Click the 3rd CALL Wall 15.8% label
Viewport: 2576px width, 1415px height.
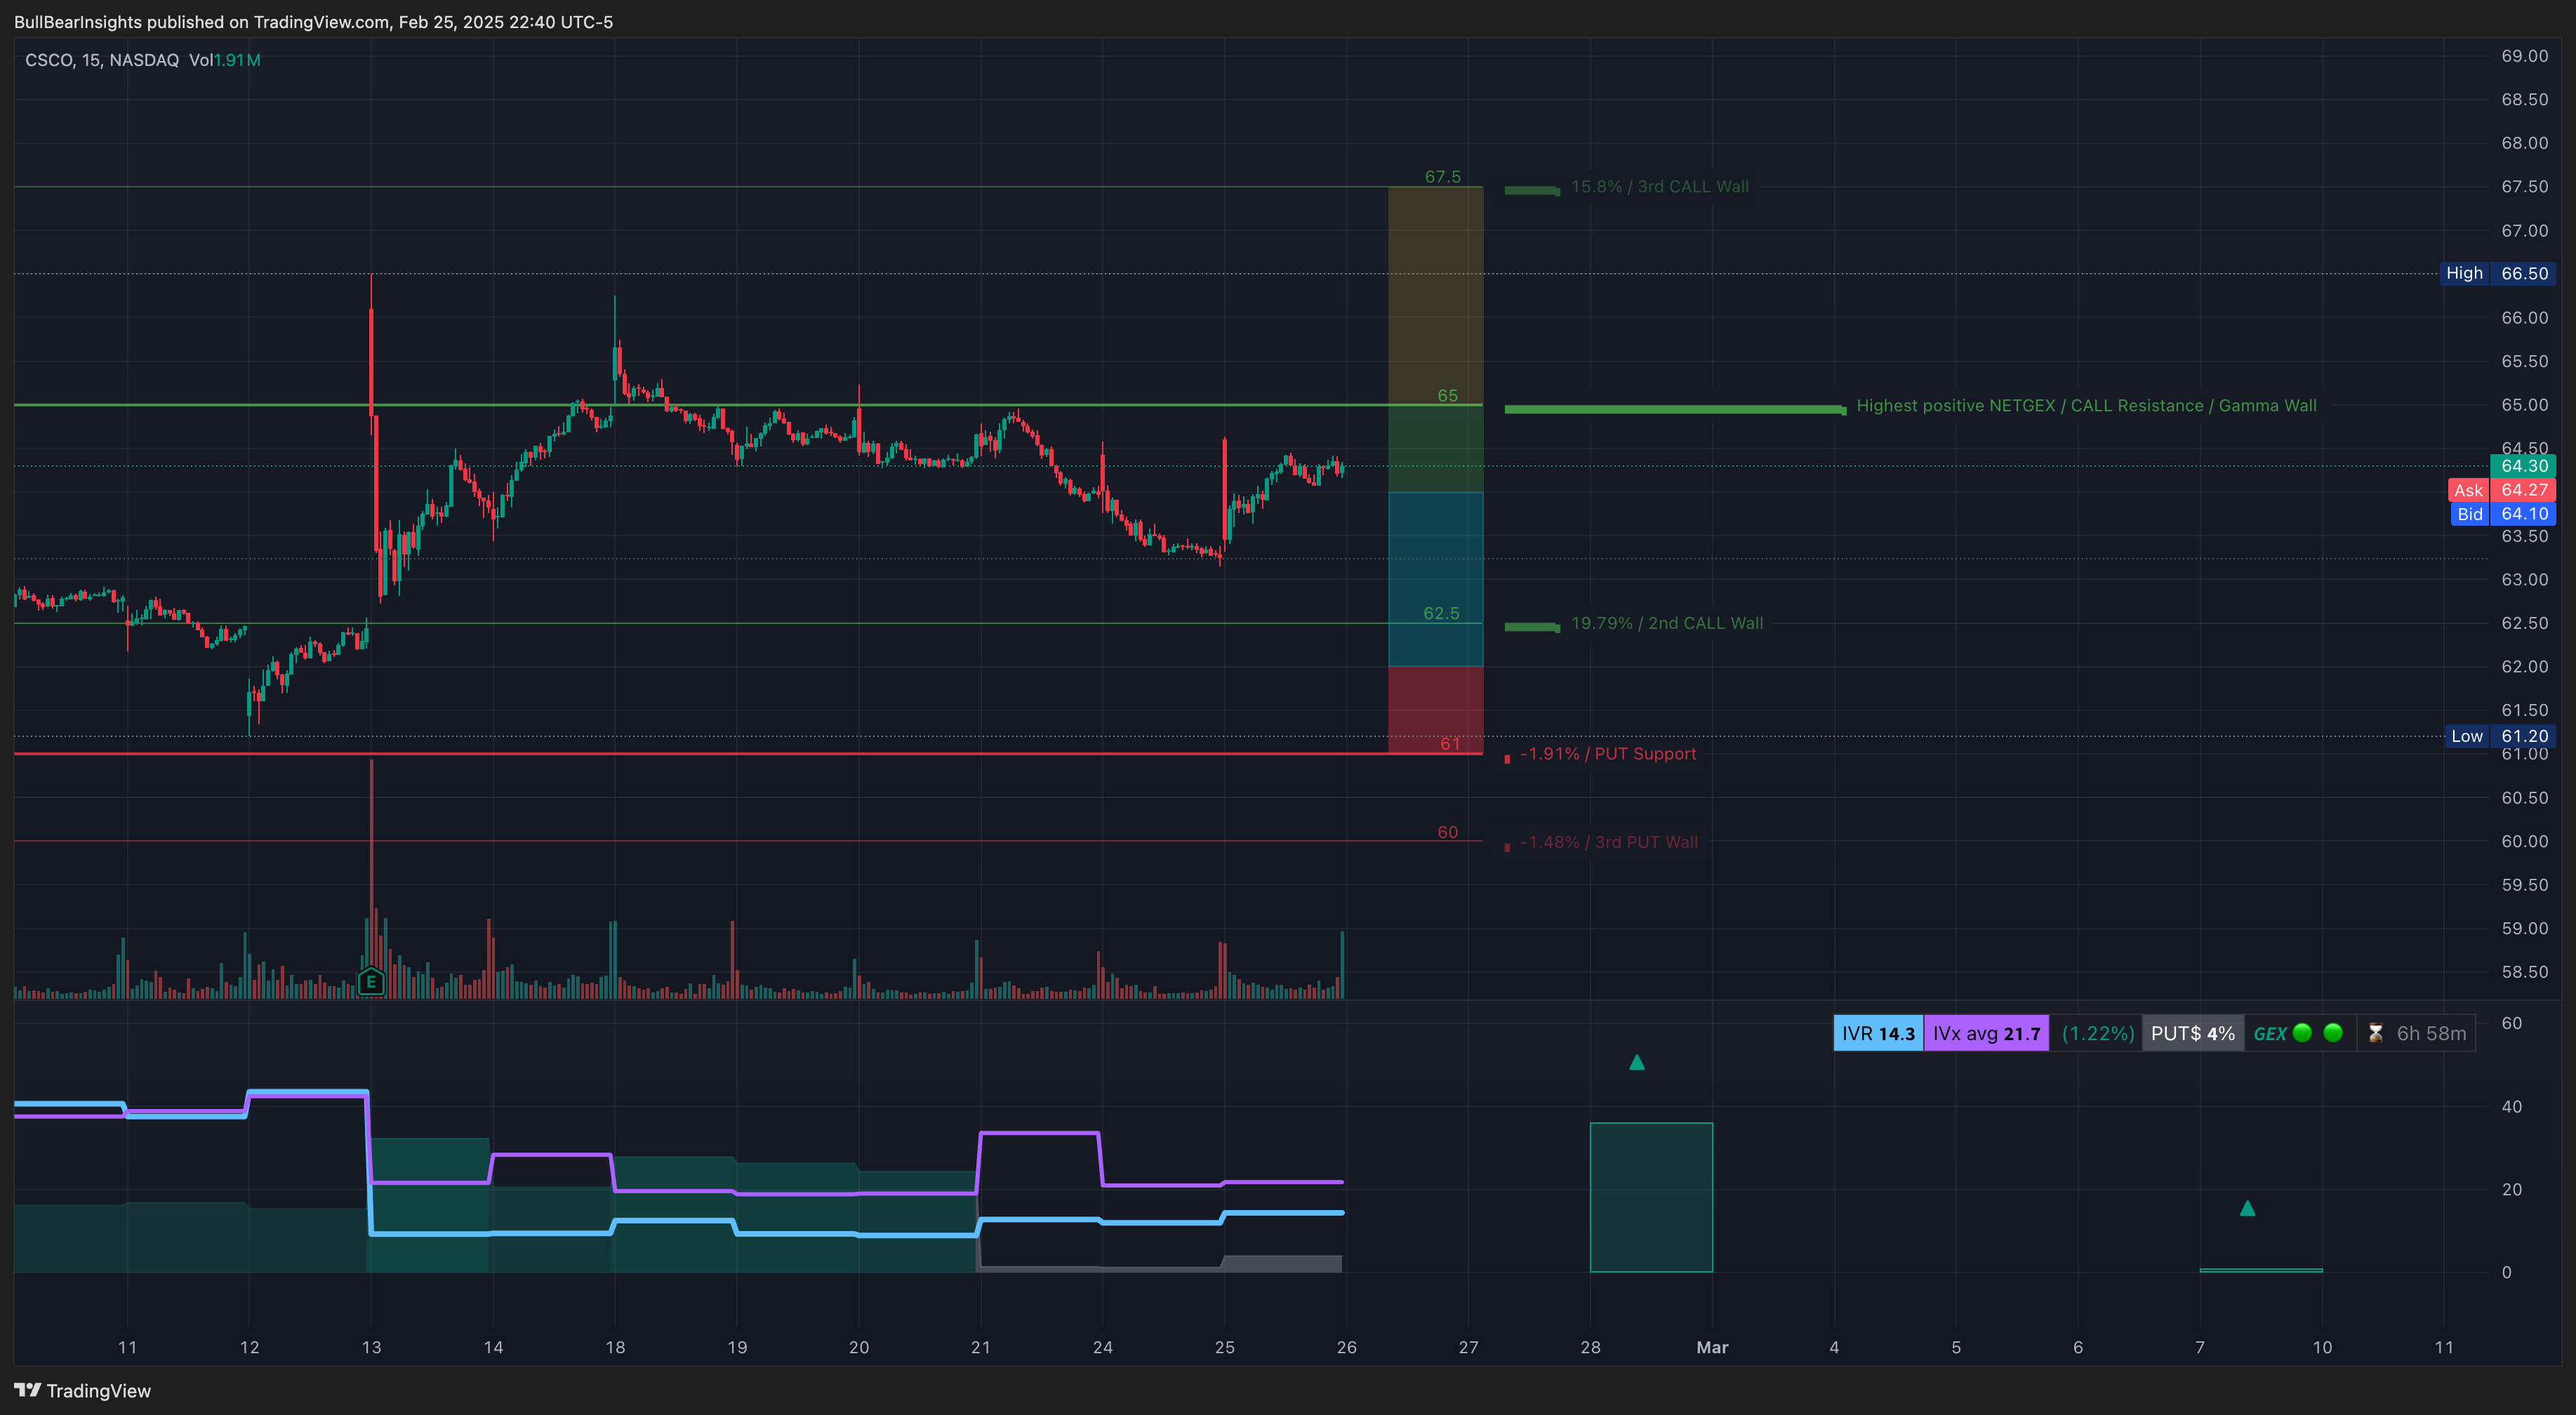(x=1660, y=187)
